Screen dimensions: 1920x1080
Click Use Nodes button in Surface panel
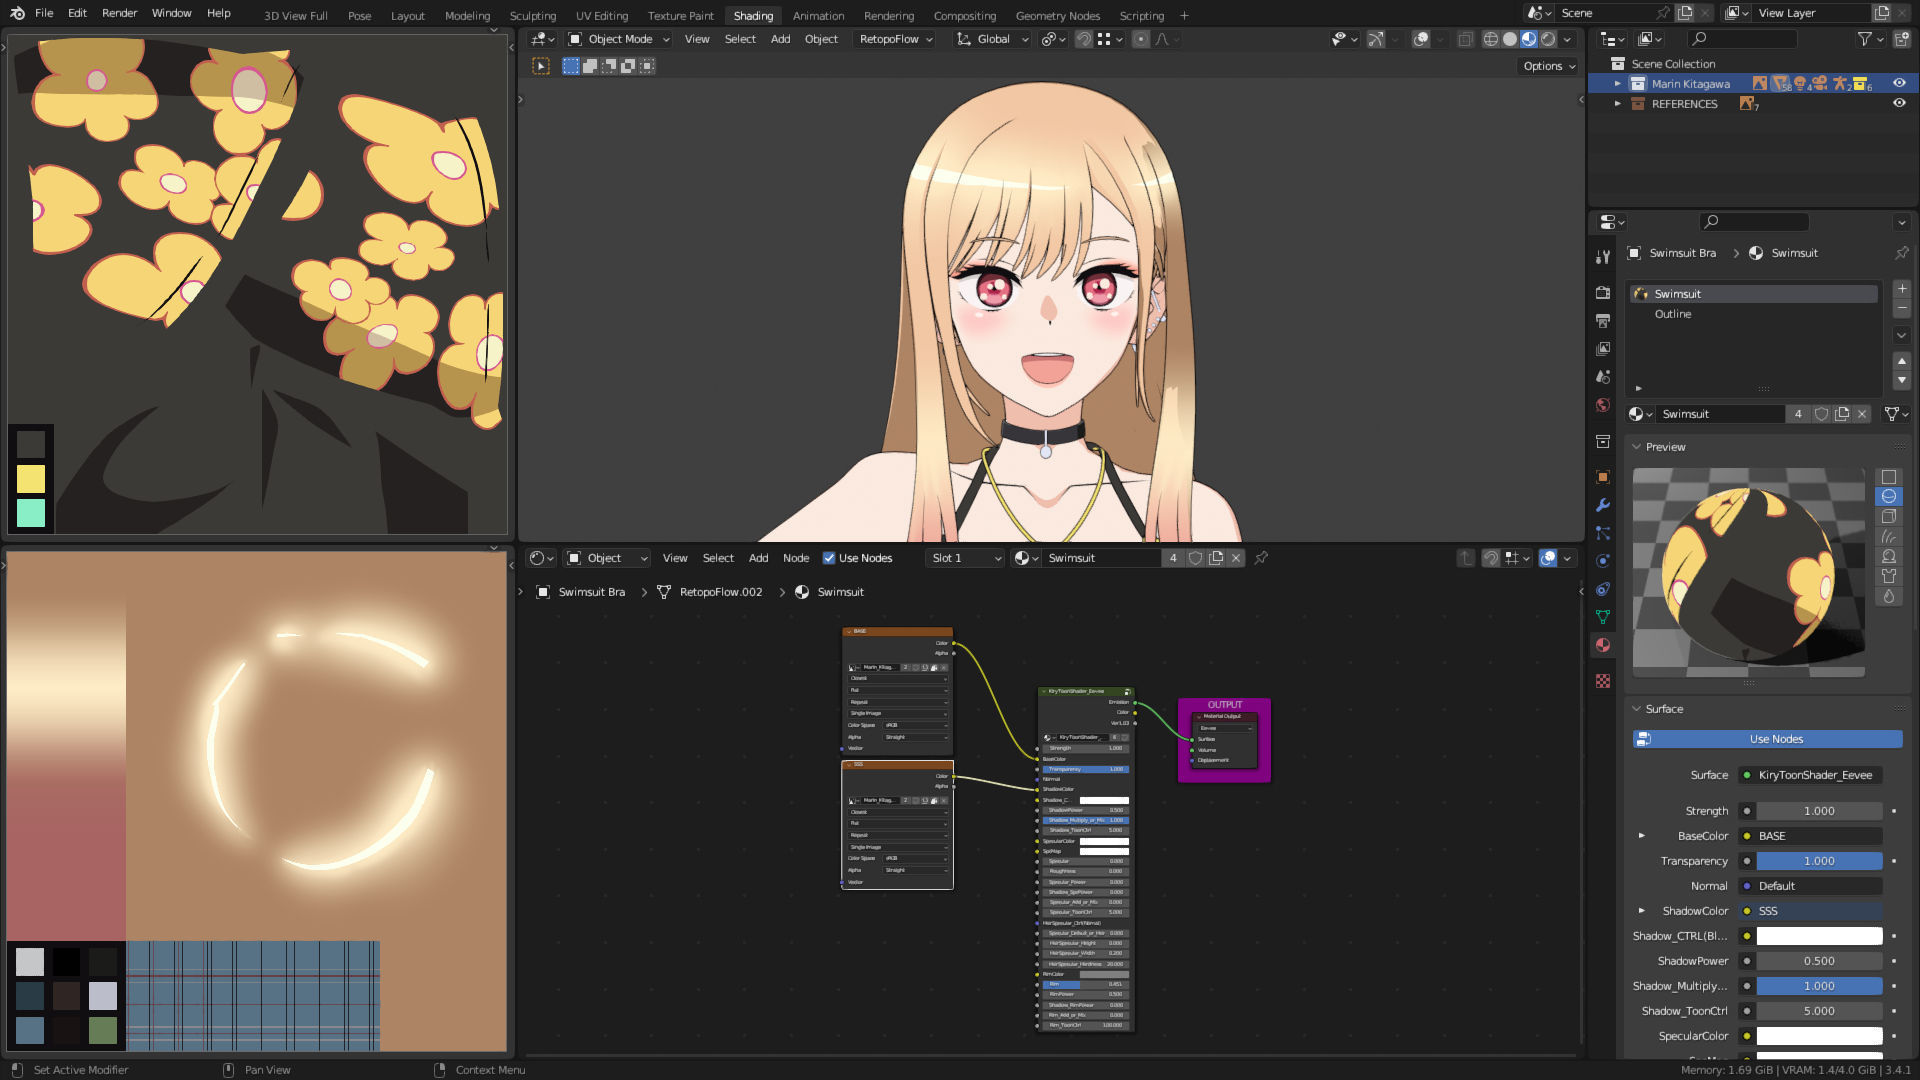click(x=1767, y=739)
